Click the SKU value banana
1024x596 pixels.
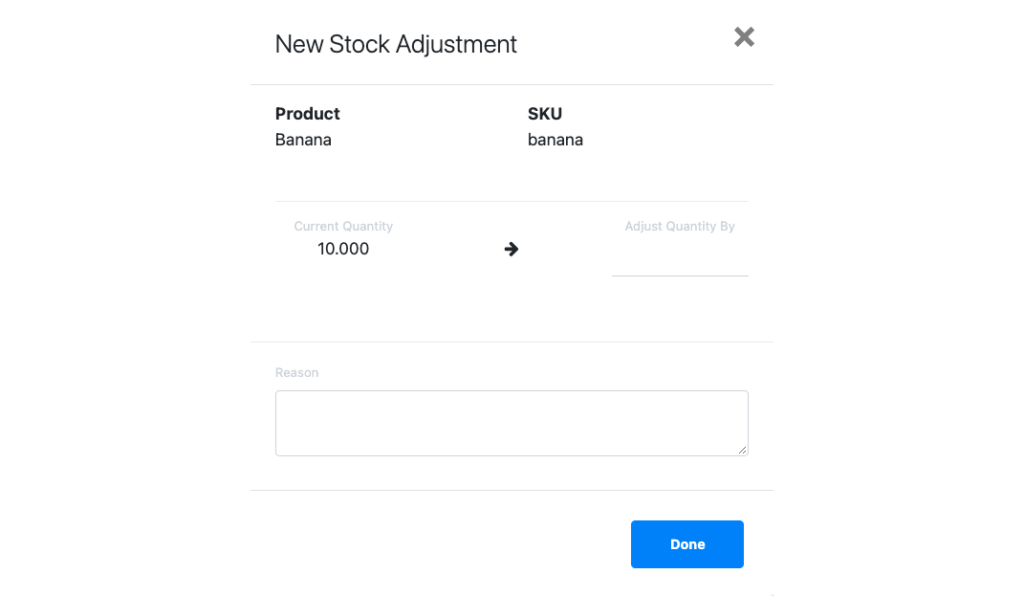coord(555,139)
